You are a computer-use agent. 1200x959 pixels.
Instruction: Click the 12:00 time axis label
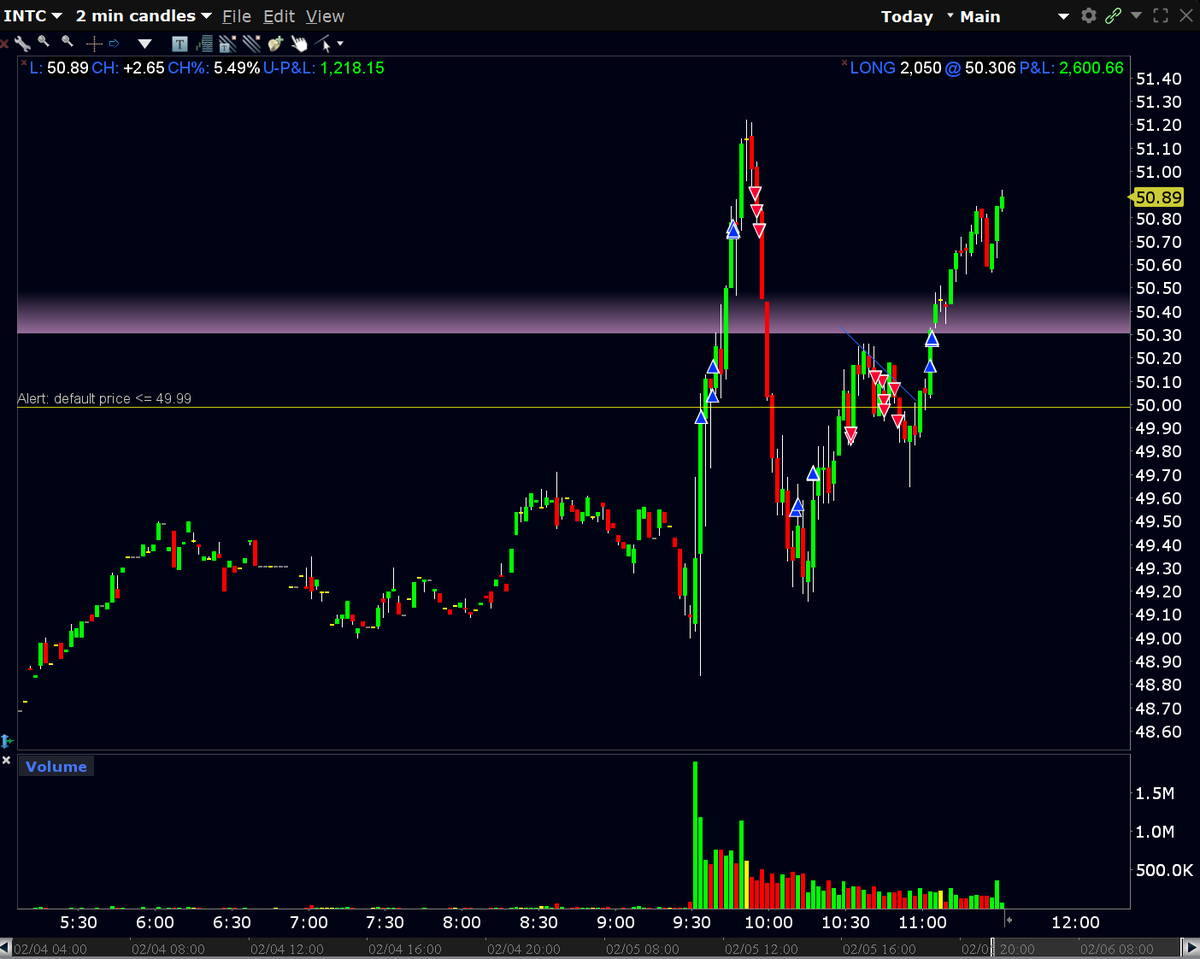[1076, 922]
